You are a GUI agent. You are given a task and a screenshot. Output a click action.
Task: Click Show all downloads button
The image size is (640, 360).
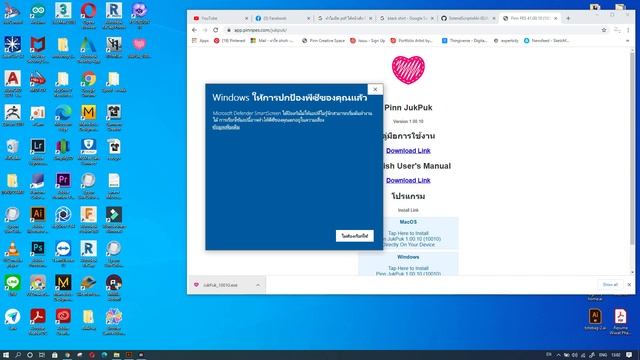tap(610, 284)
